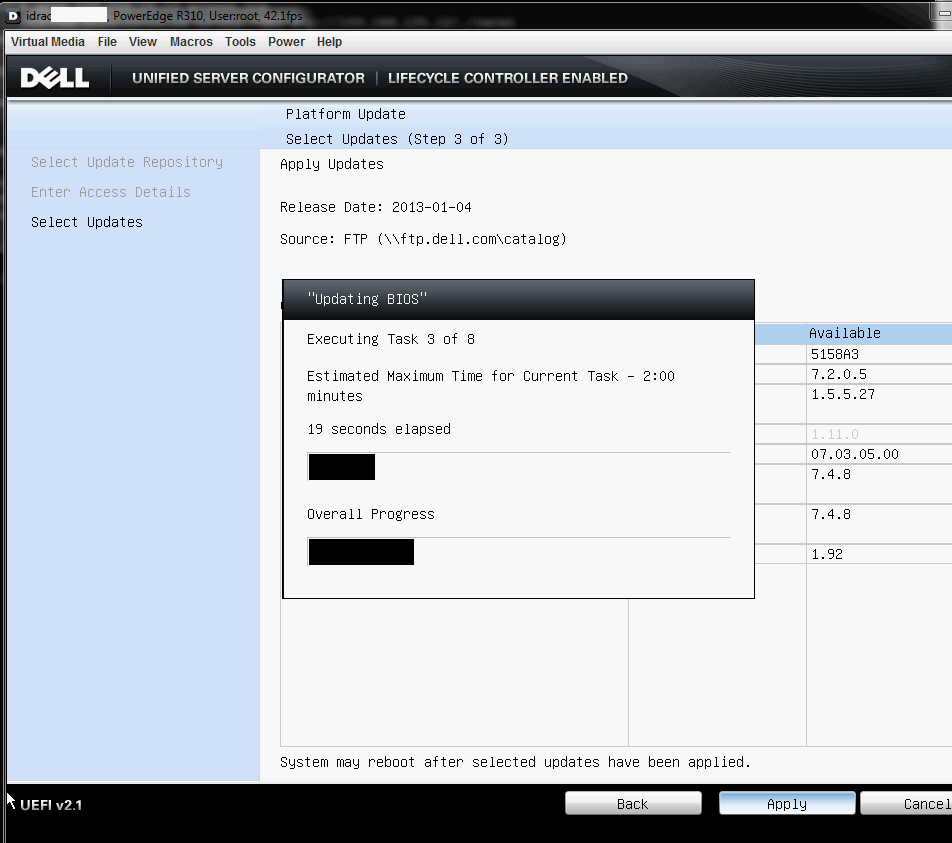Open the Power menu
Image resolution: width=952 pixels, height=843 pixels.
click(x=286, y=42)
